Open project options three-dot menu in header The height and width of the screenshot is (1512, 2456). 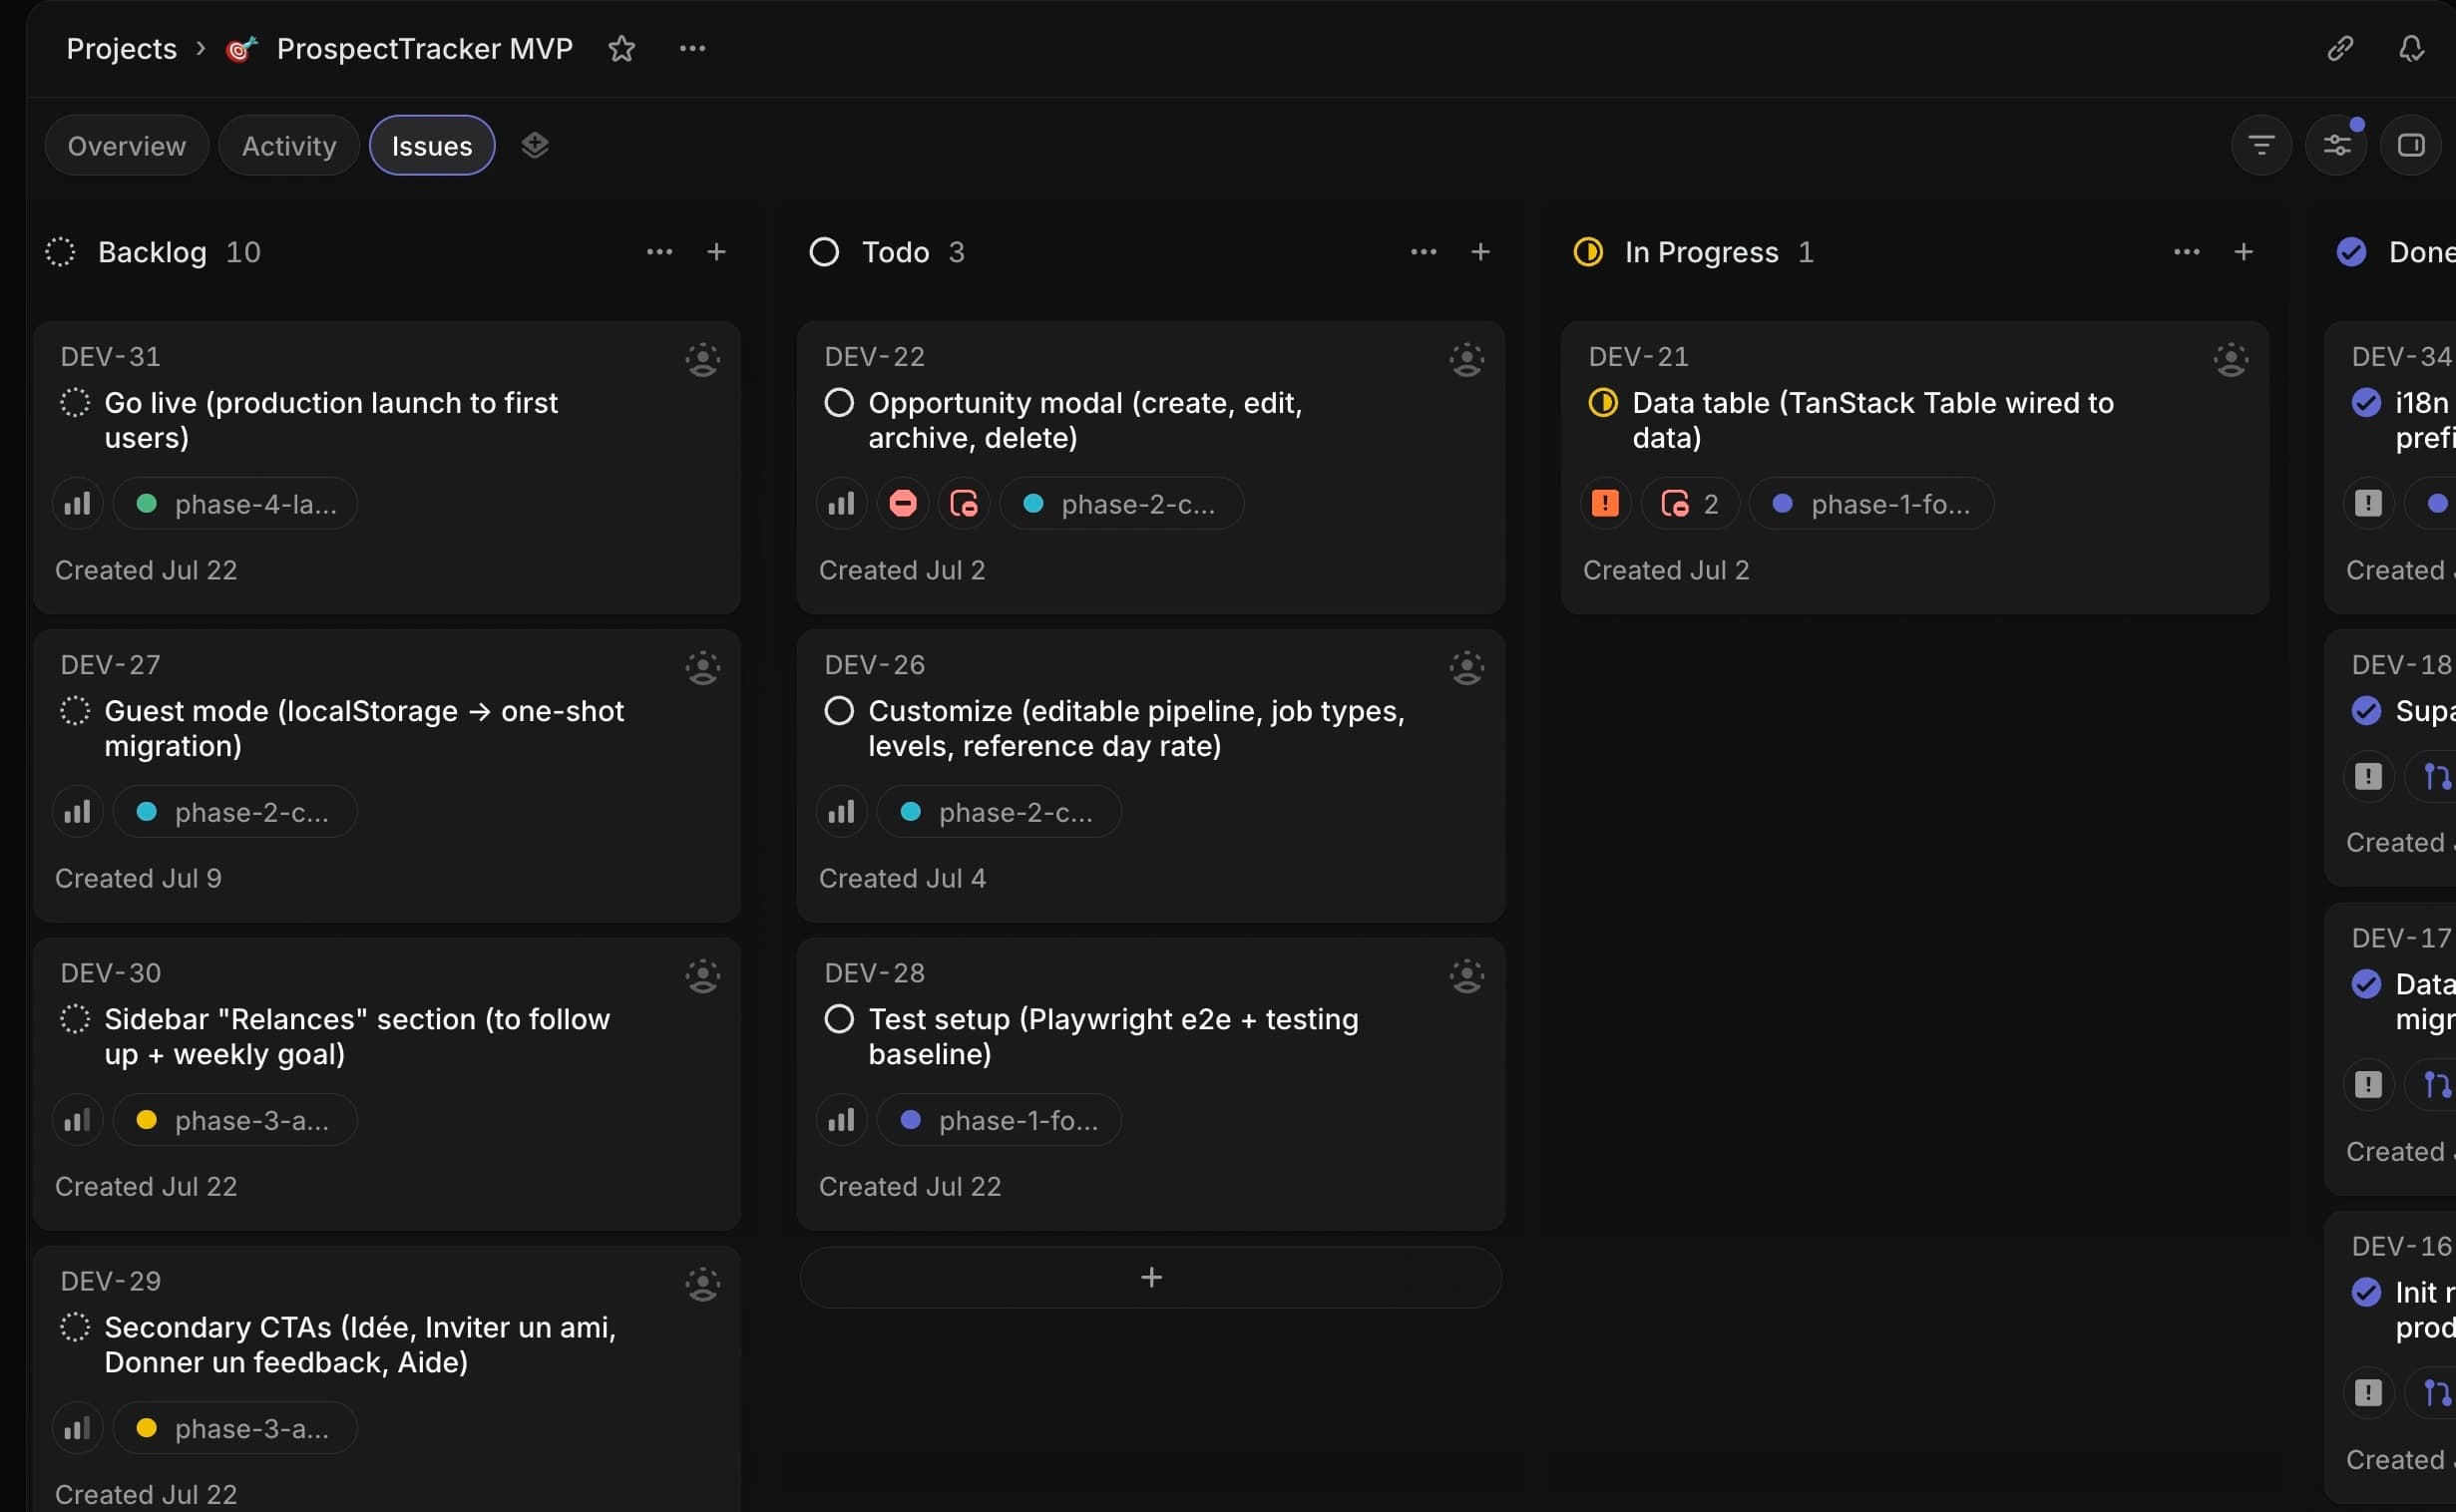[x=692, y=48]
